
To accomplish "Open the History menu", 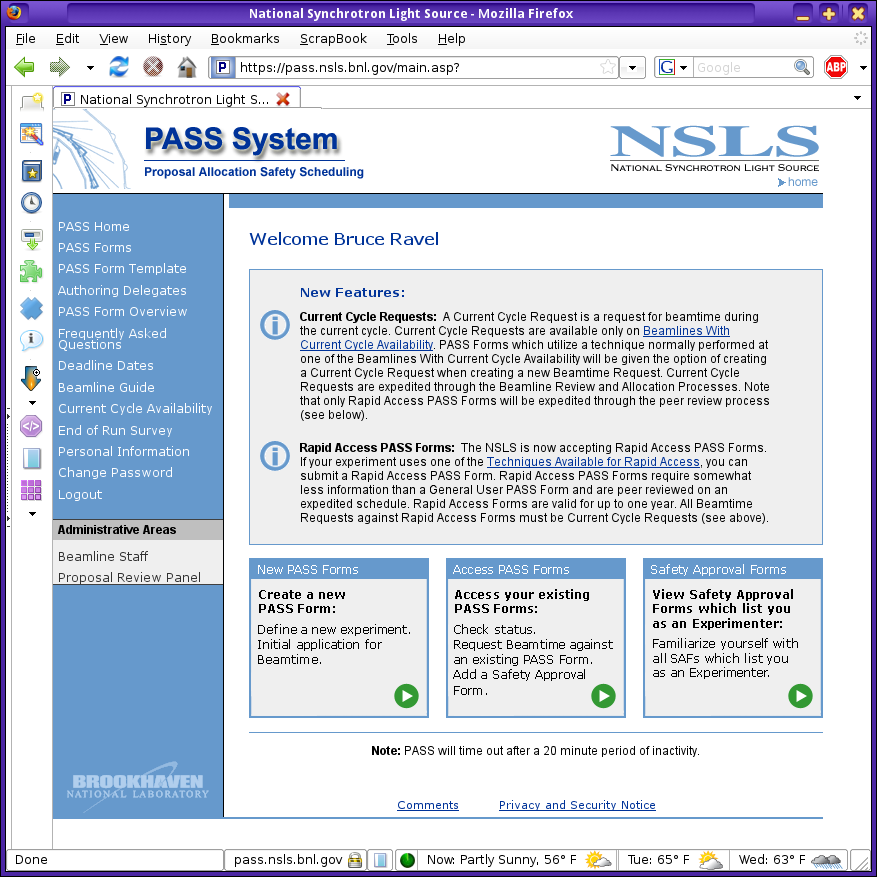I will click(169, 39).
